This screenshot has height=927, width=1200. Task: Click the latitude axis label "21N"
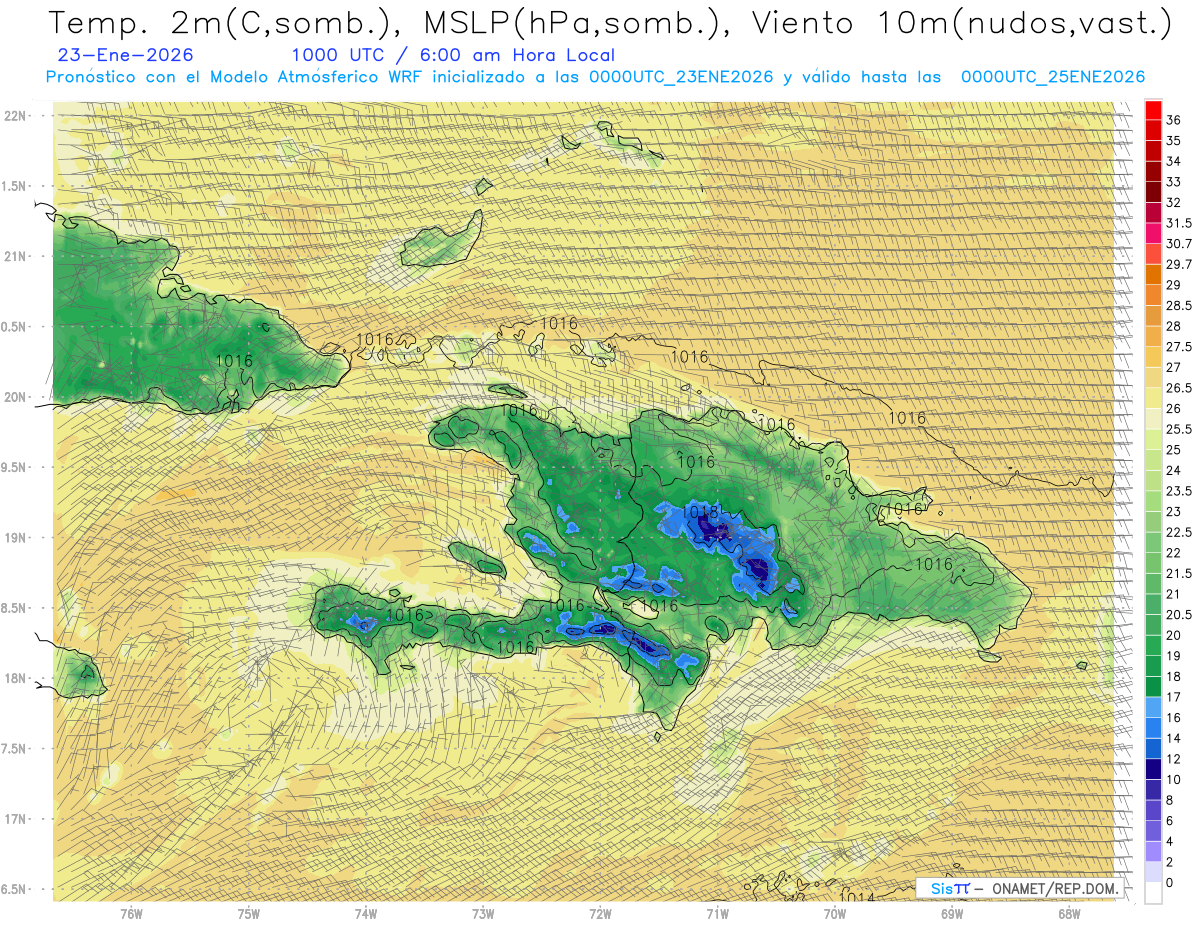14,256
